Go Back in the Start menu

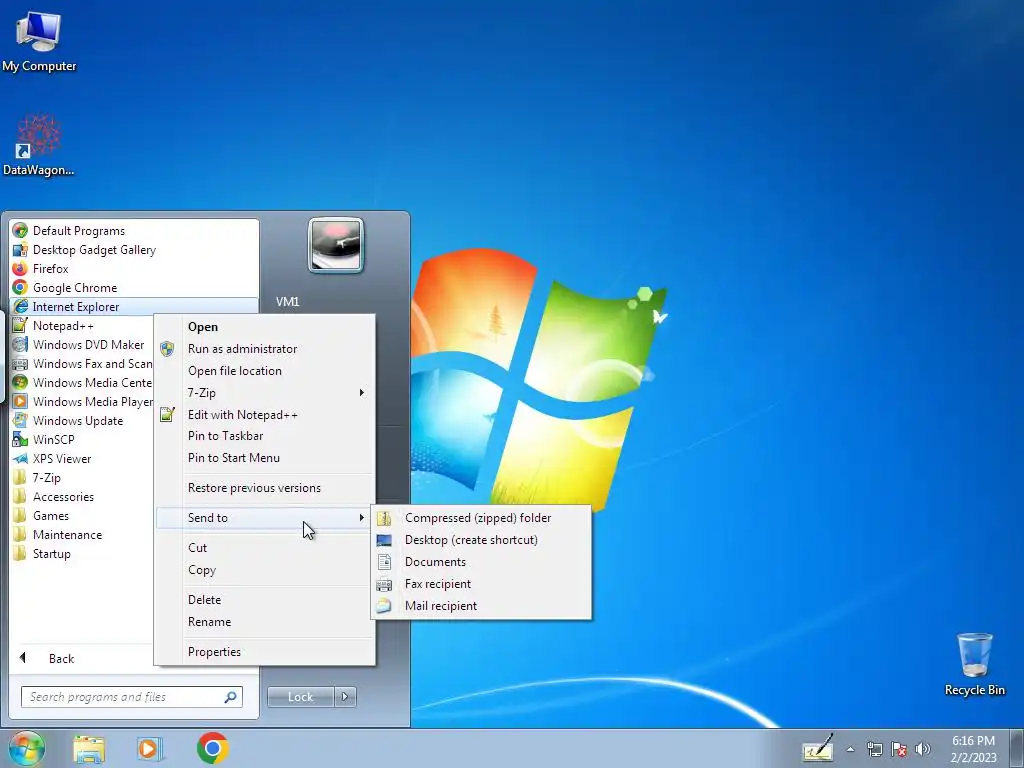click(x=82, y=658)
